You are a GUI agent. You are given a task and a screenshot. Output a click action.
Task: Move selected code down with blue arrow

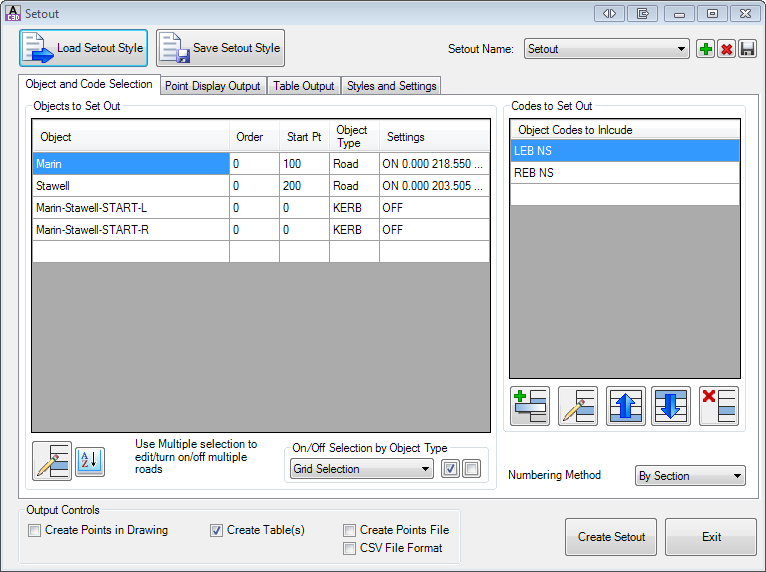click(670, 406)
